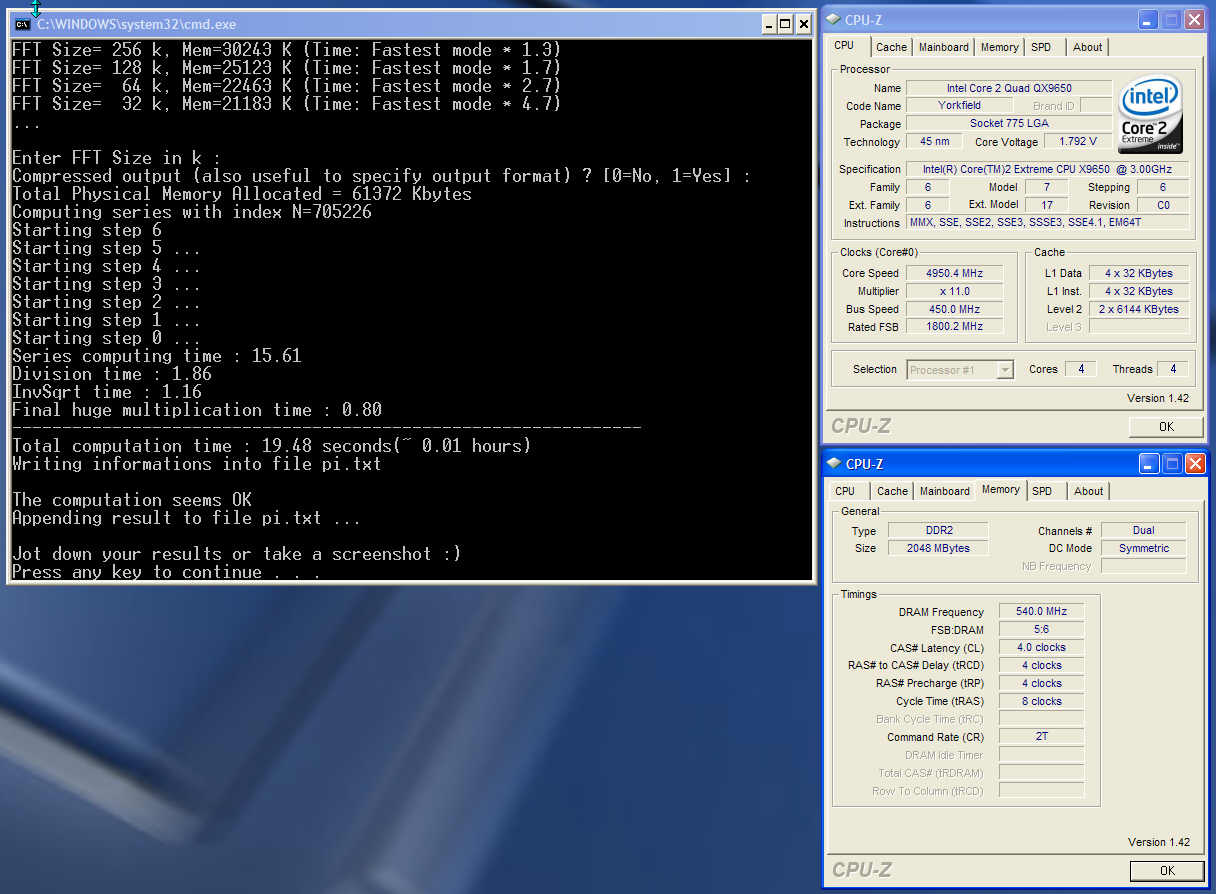Viewport: 1216px width, 894px height.
Task: Open Cache tab in bottom CPU-Z window
Action: [x=892, y=491]
